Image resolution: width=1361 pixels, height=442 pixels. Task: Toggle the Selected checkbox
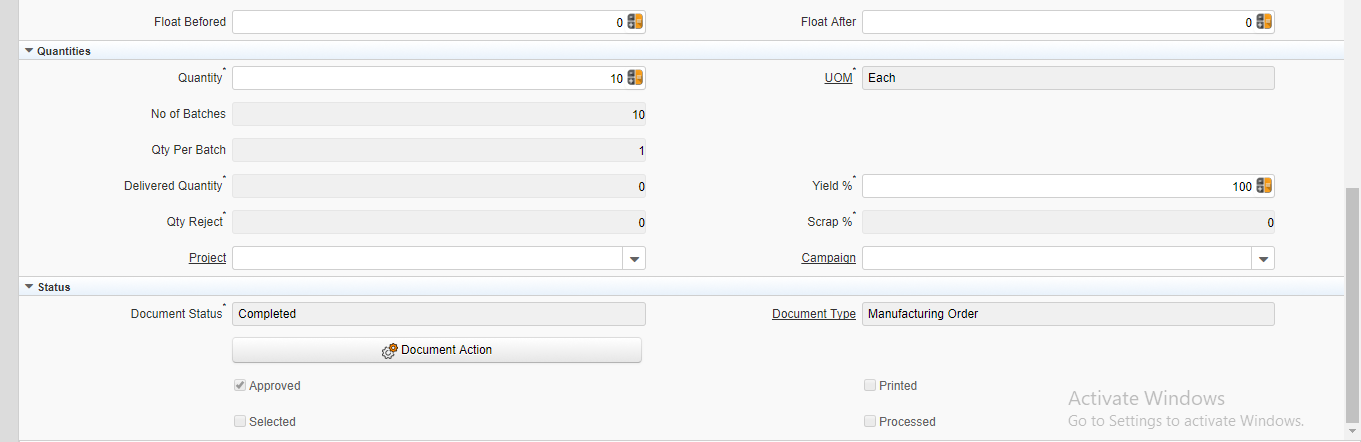tap(240, 422)
